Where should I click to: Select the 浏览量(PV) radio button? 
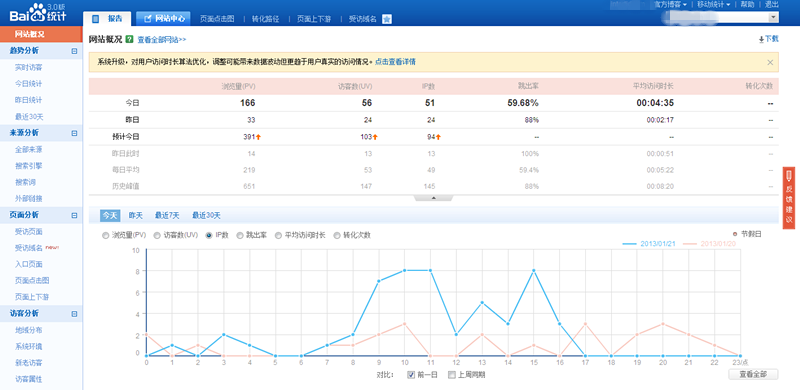coord(106,235)
